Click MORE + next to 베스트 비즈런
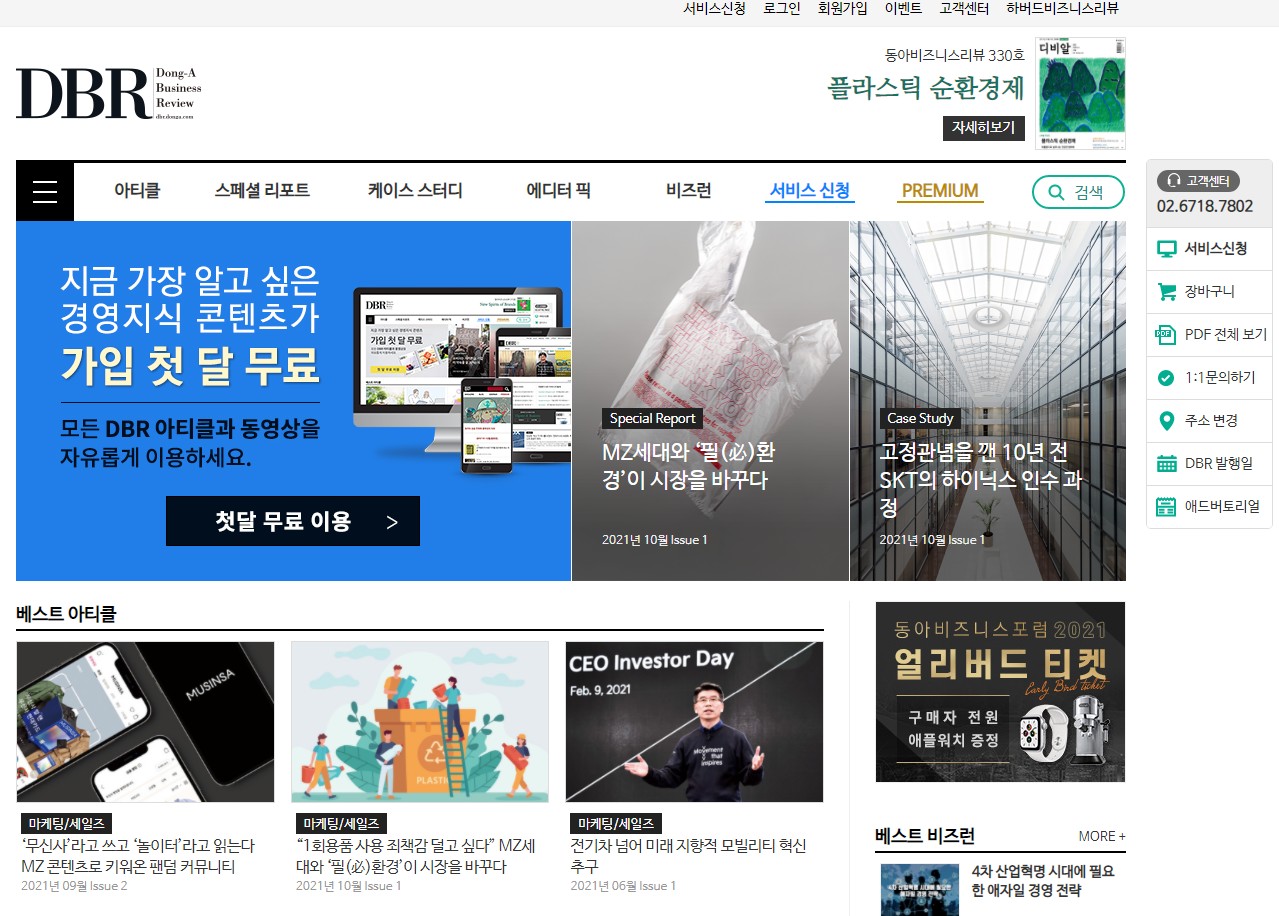Screen dimensions: 1279x916 (1102, 836)
